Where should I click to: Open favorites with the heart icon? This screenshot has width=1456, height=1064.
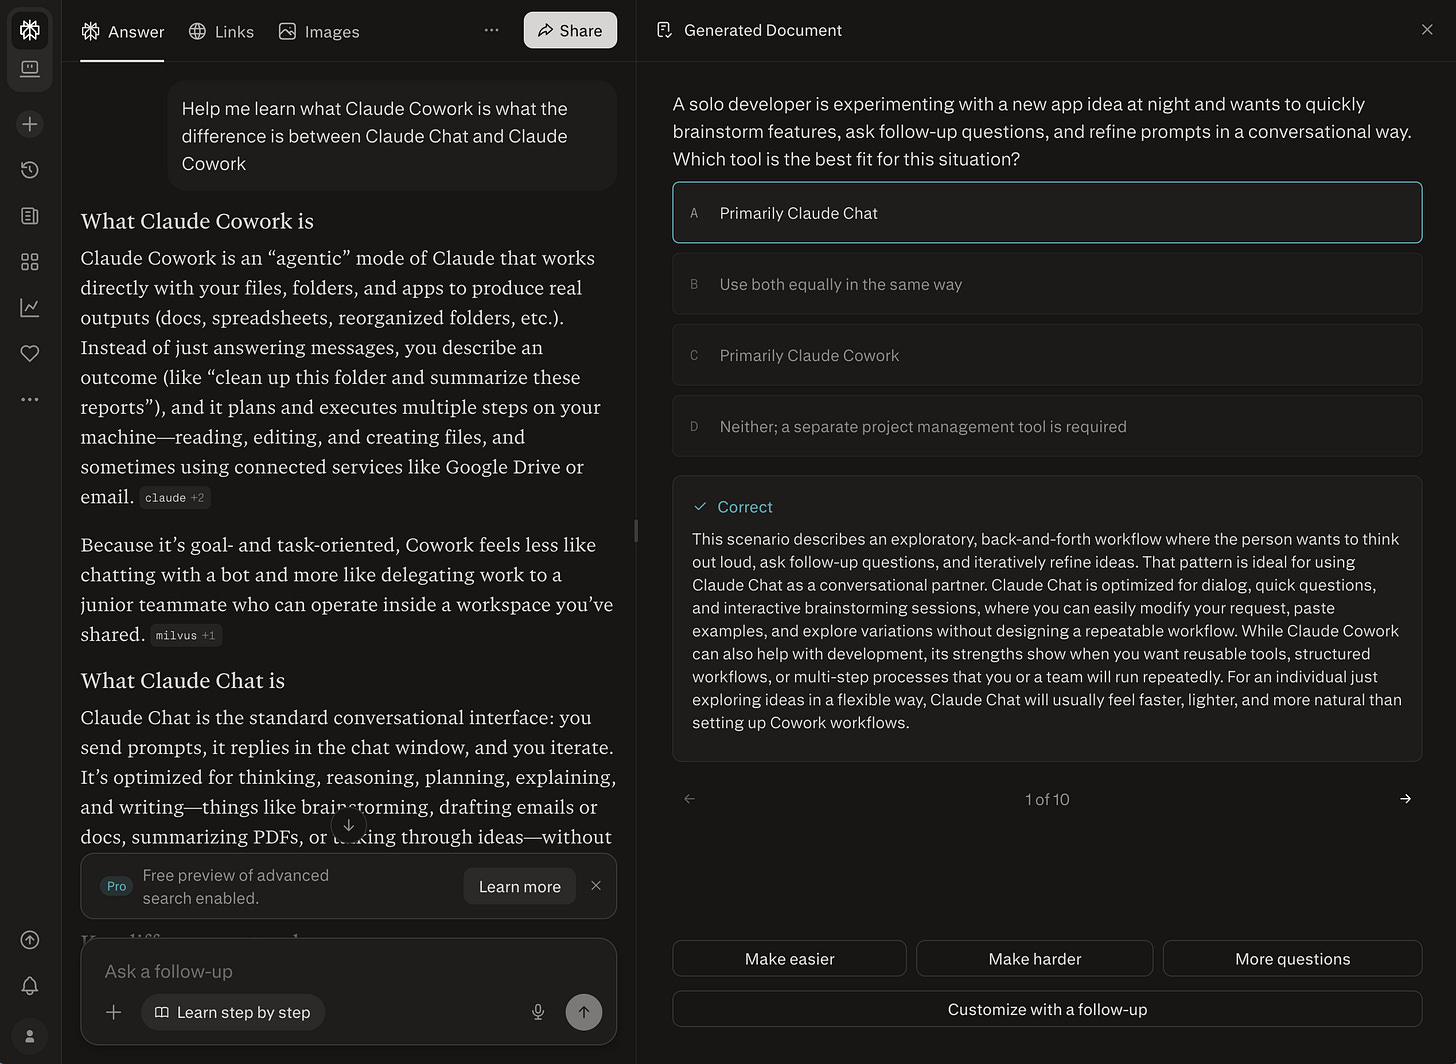[29, 353]
